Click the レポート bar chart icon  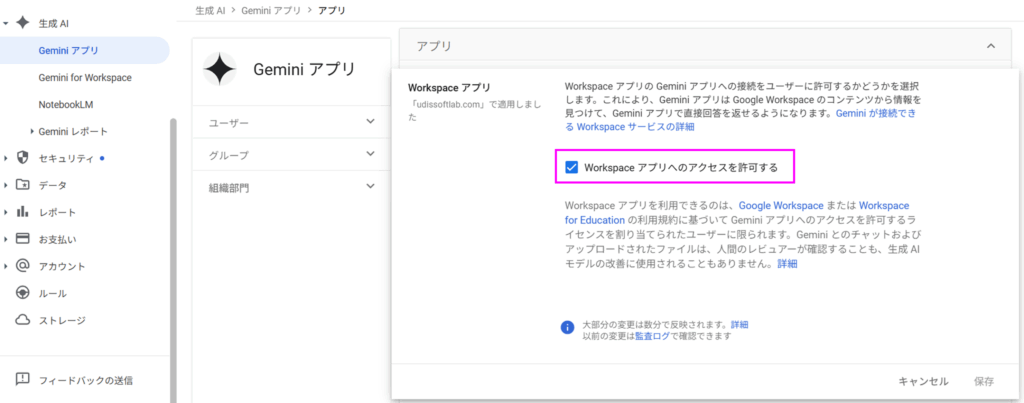coord(23,212)
